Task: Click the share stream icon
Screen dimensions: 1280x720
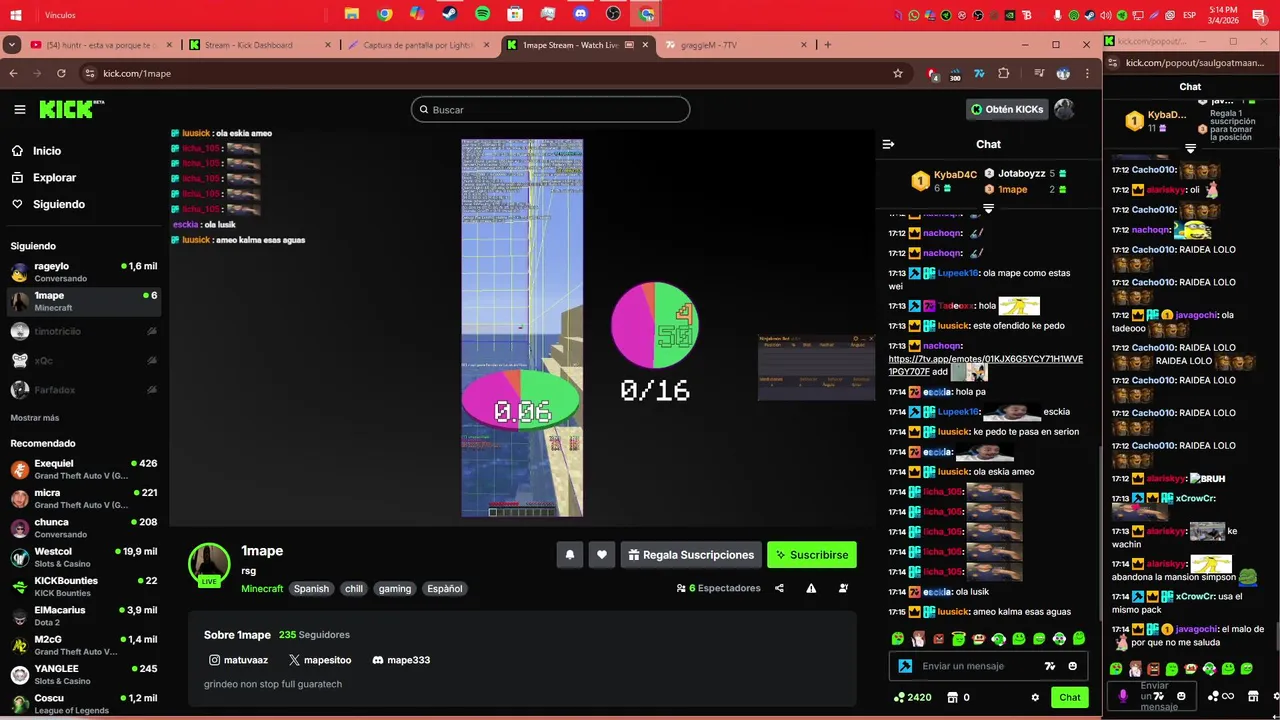Action: pyautogui.click(x=779, y=588)
